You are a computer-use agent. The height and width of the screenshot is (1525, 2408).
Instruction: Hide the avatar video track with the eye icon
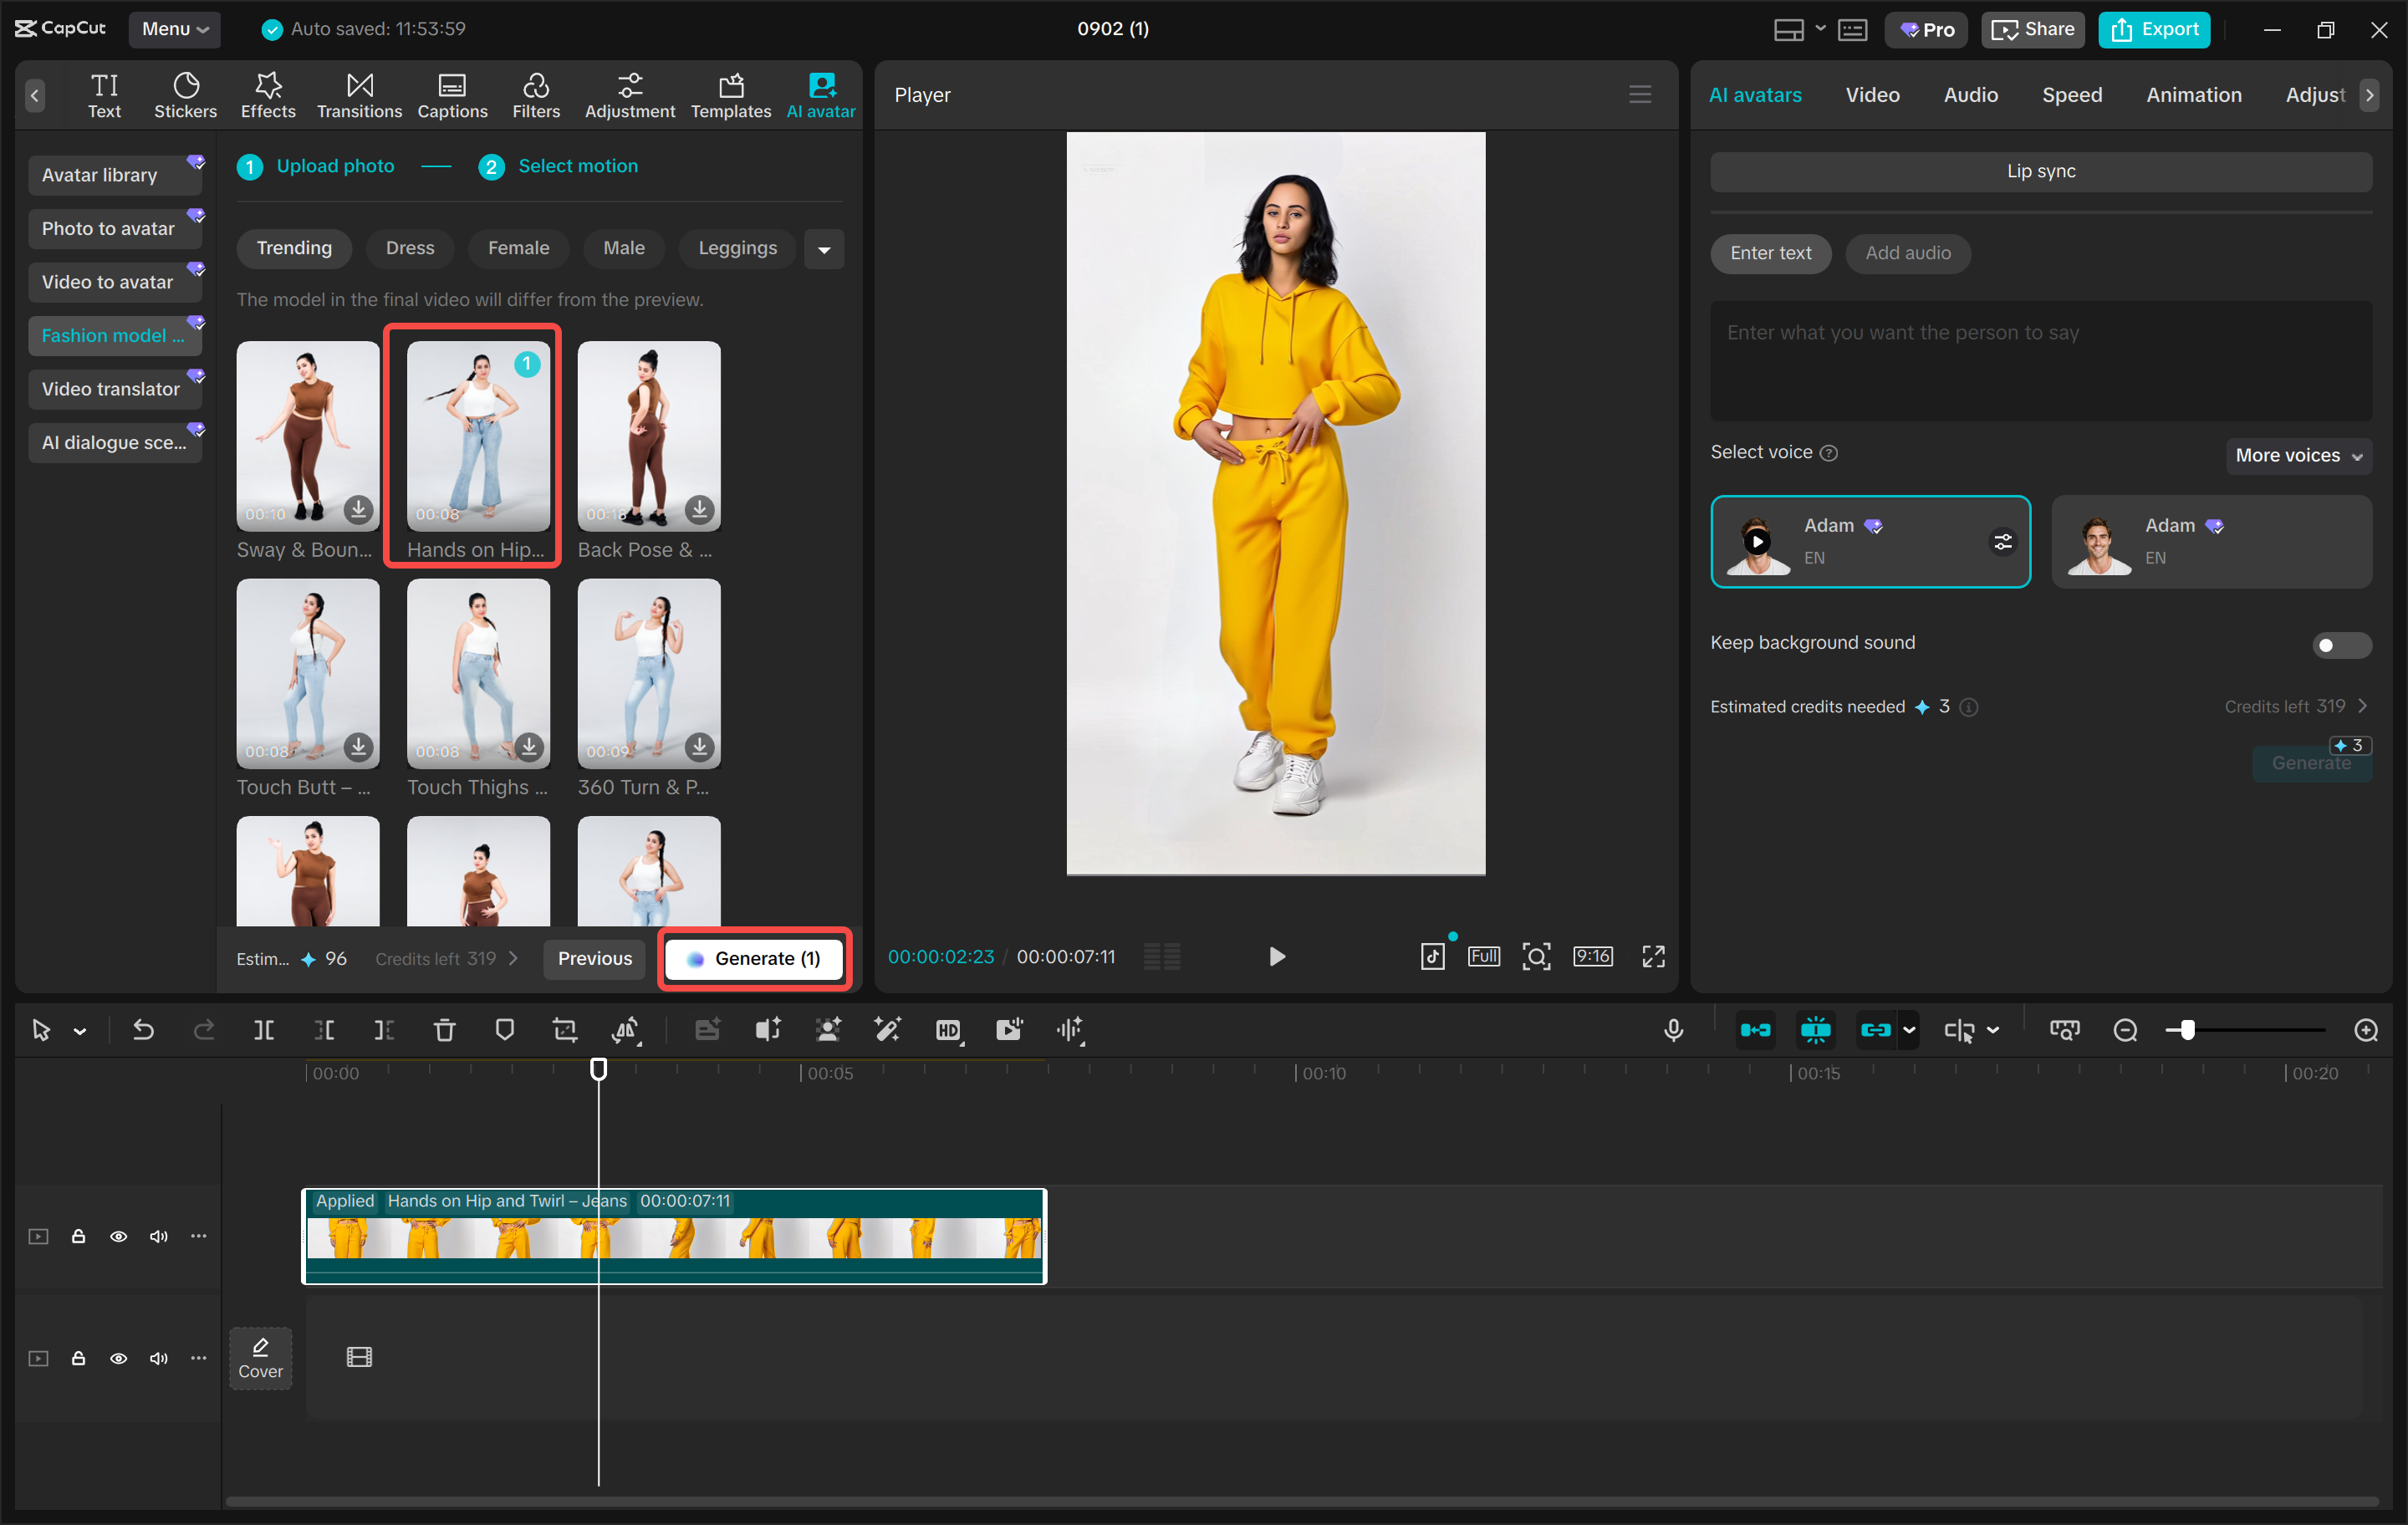[x=118, y=1236]
